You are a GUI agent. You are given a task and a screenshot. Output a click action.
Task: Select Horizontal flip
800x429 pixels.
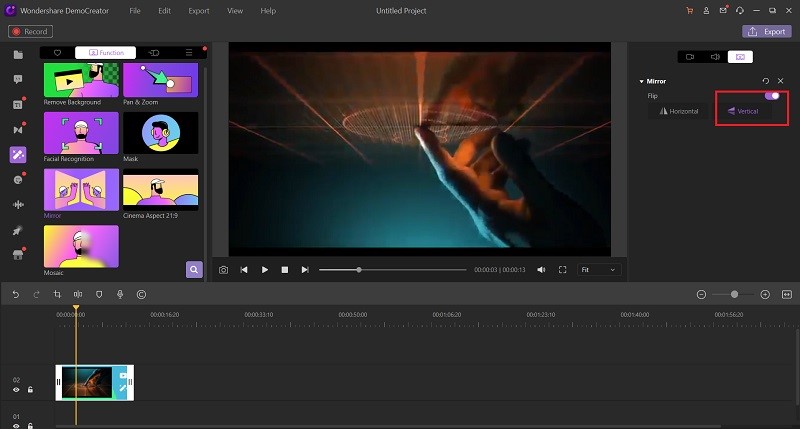click(x=679, y=111)
